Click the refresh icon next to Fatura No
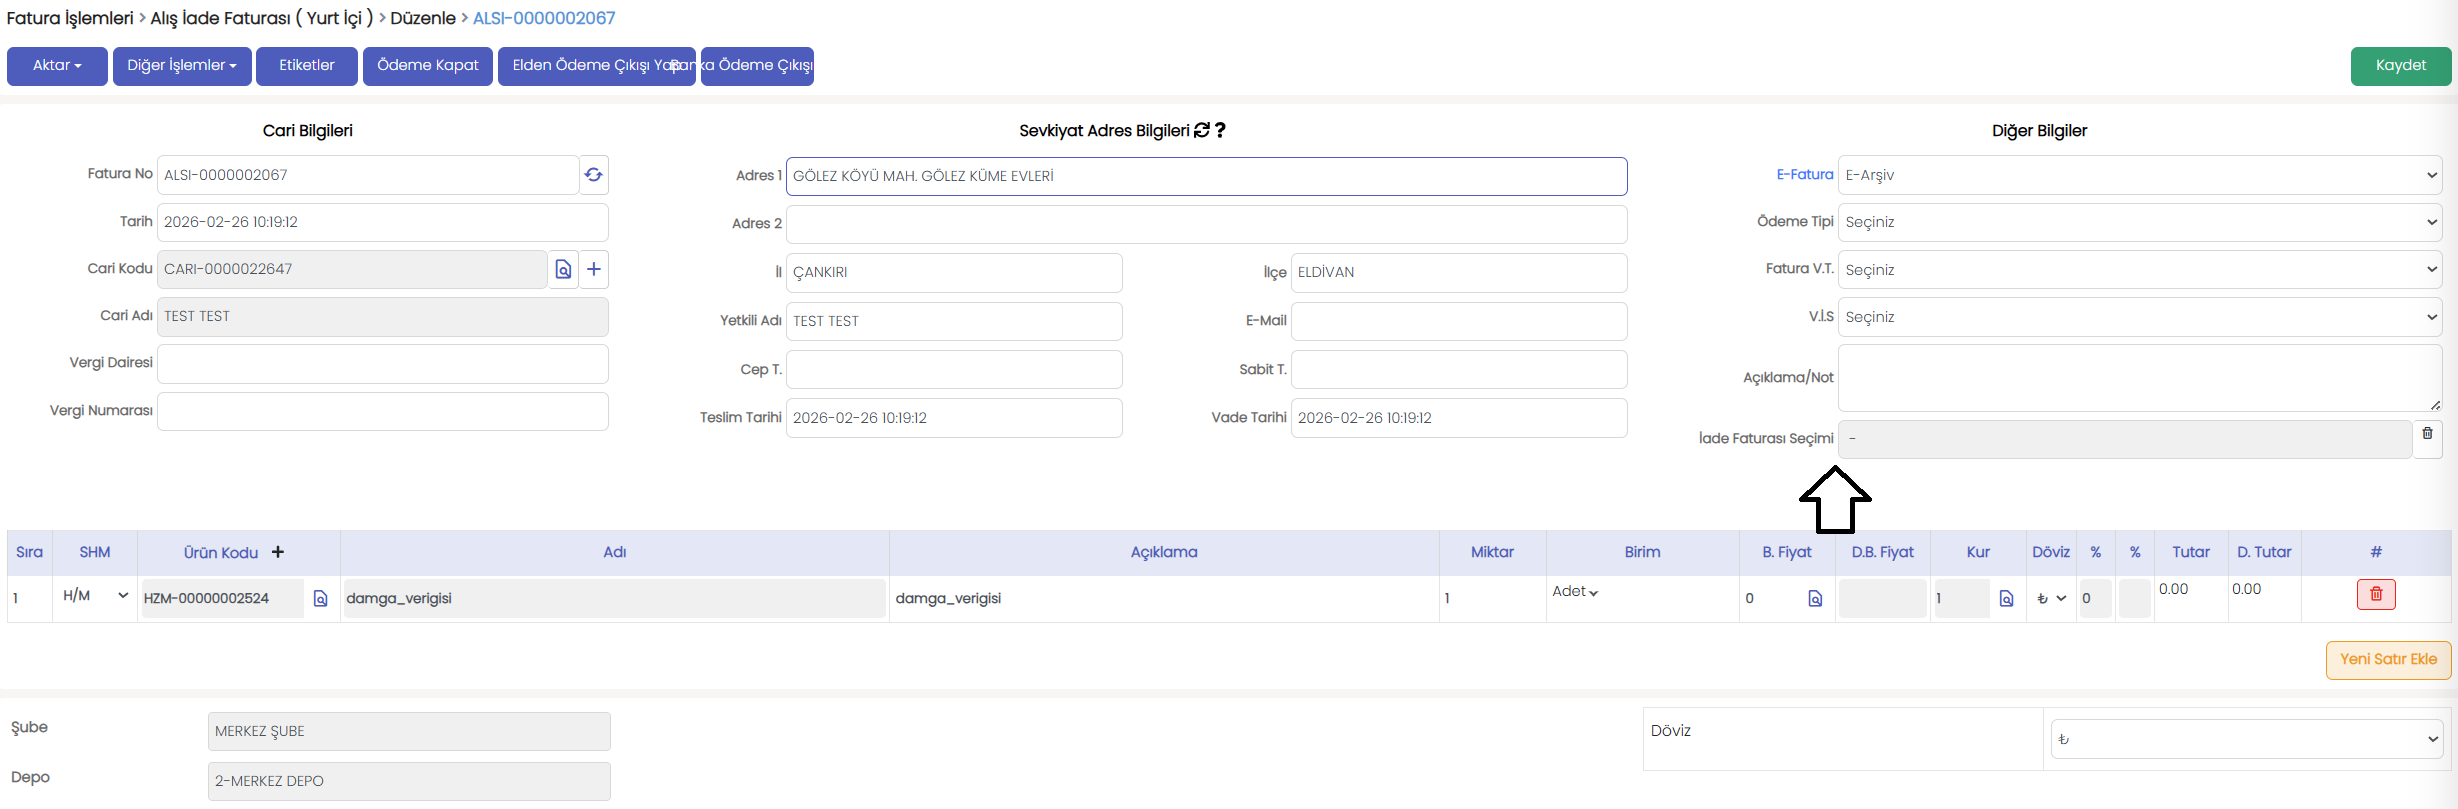This screenshot has width=2458, height=809. (593, 175)
